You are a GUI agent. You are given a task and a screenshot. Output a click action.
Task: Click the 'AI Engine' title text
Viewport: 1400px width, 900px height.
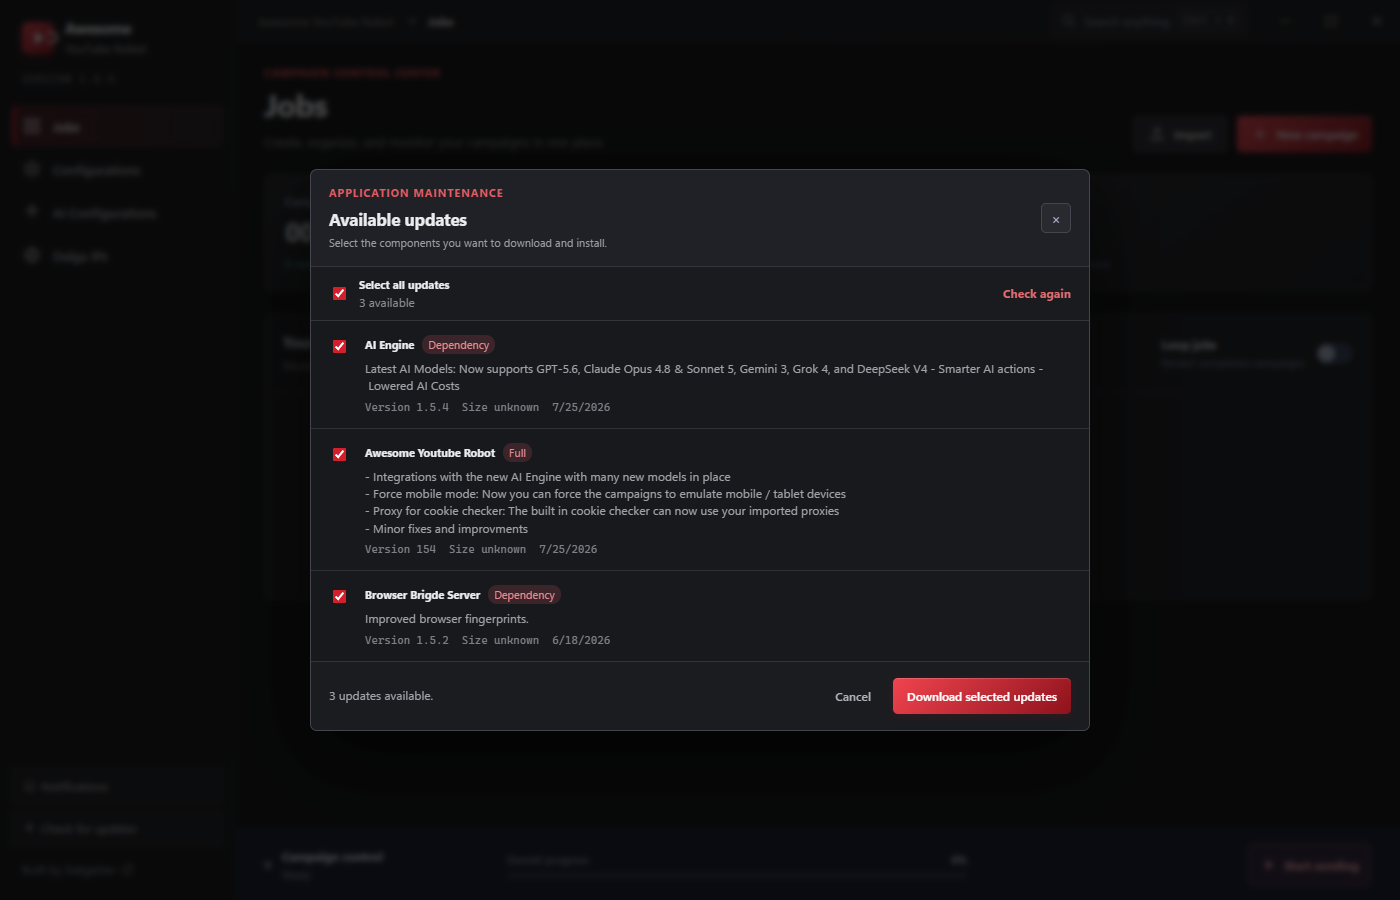(x=389, y=345)
